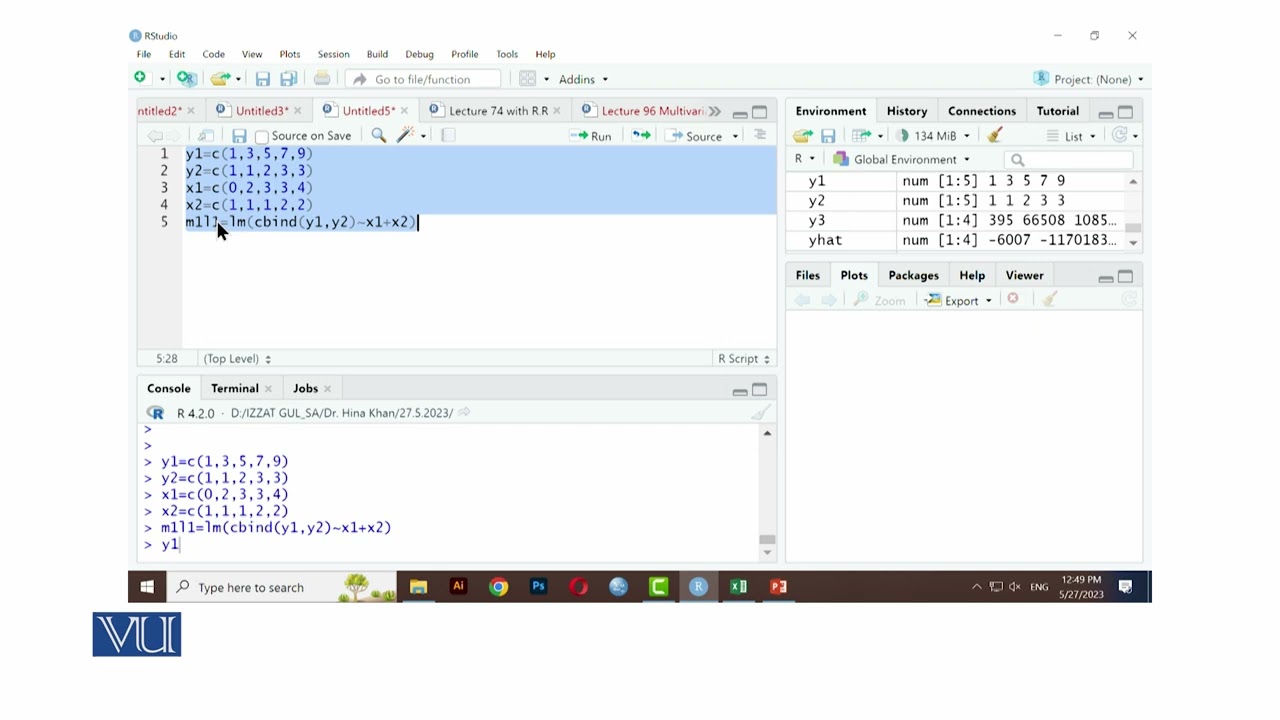Screen dimensions: 1280x720
Task: Save workspace from Environment pane toolbar
Action: (x=828, y=135)
